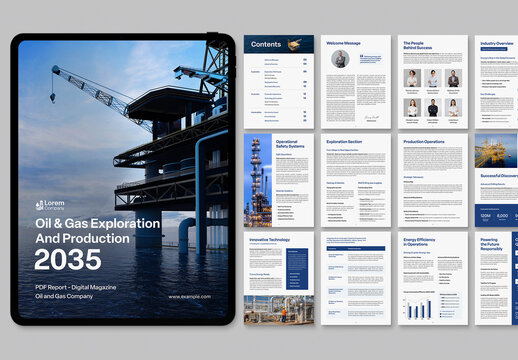The height and width of the screenshot is (360, 518).
Task: Click the blue sidebar box on Innovative Technology page
Action: coord(297,269)
